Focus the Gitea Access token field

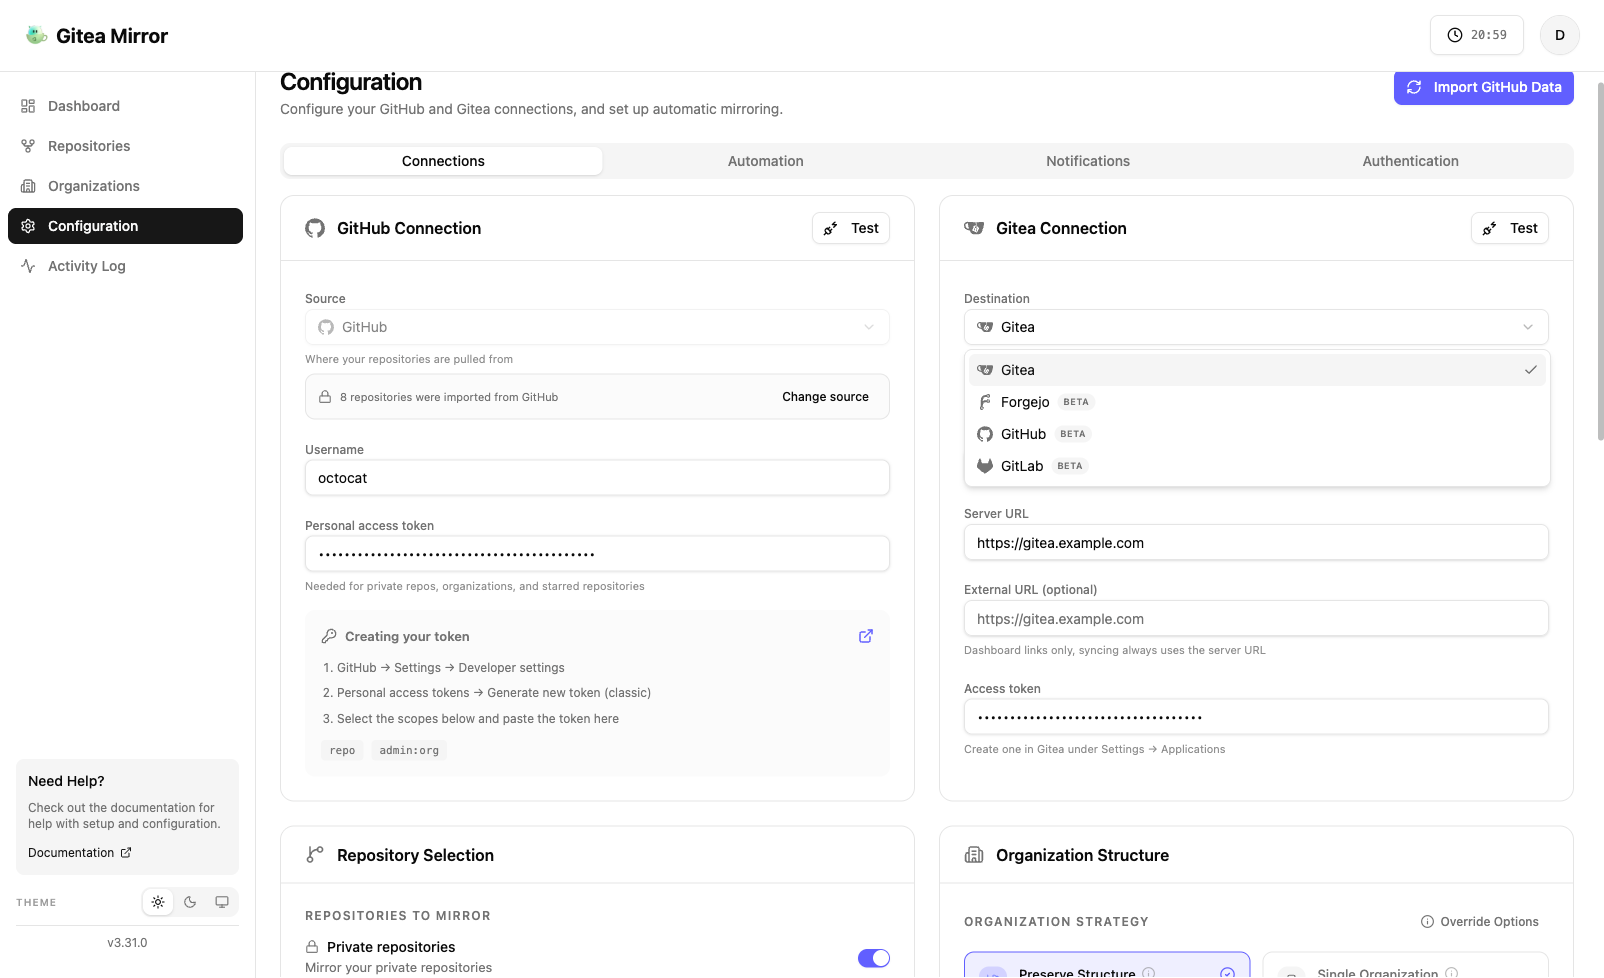(1256, 717)
